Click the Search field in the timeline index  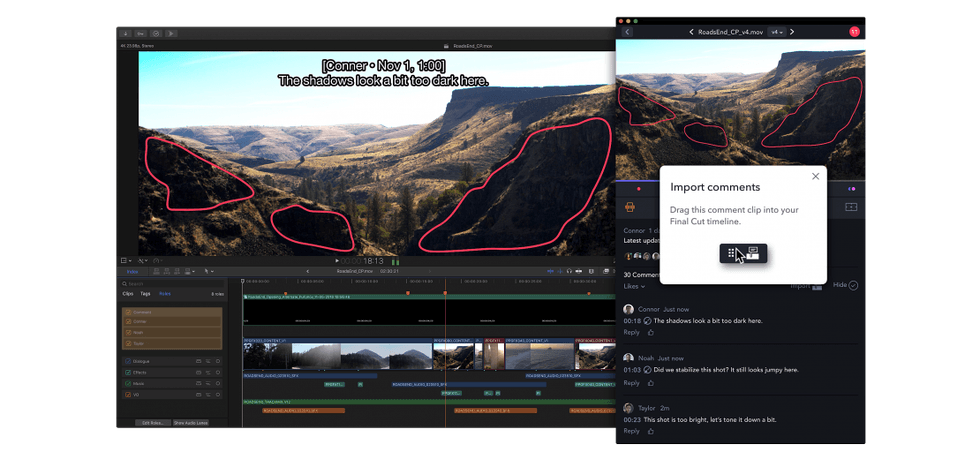[172, 283]
